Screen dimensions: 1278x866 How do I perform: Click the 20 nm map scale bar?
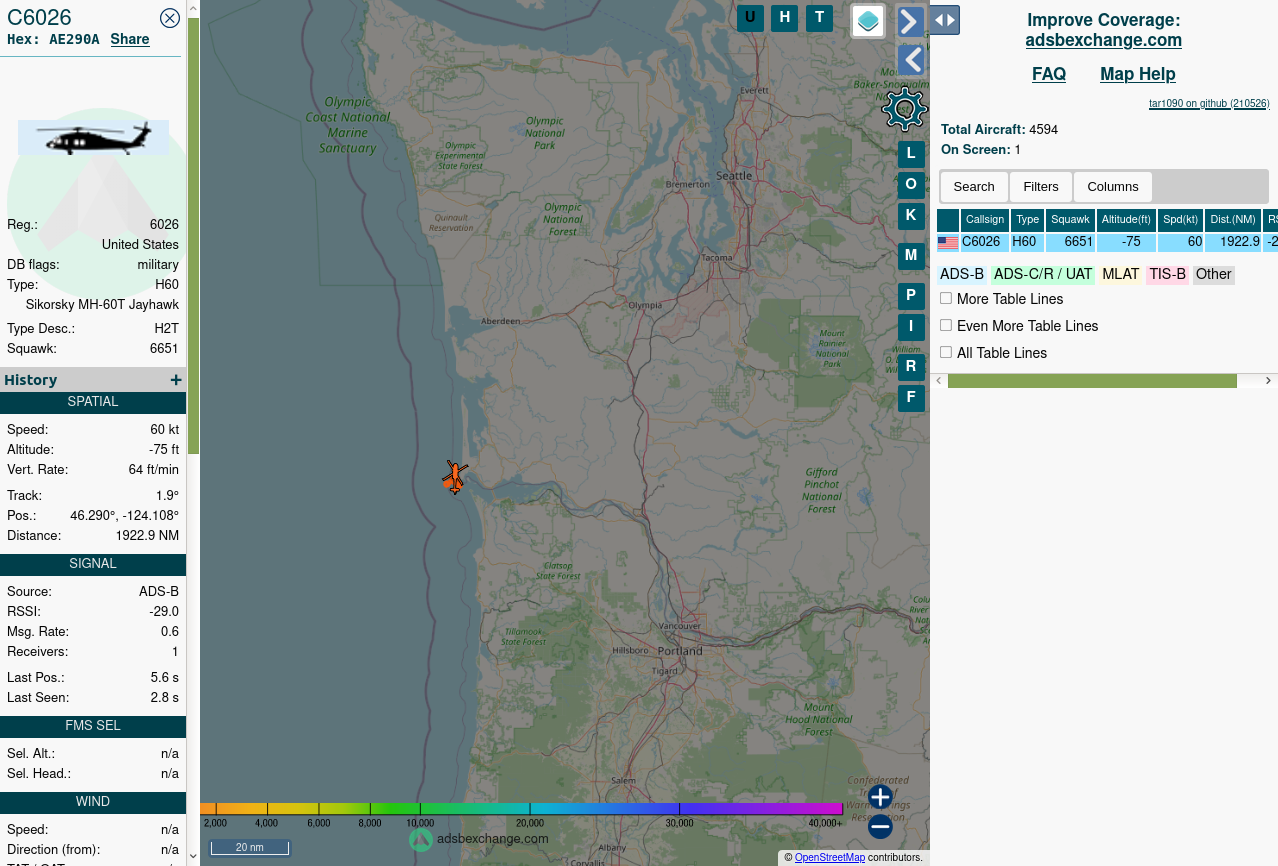tap(249, 848)
